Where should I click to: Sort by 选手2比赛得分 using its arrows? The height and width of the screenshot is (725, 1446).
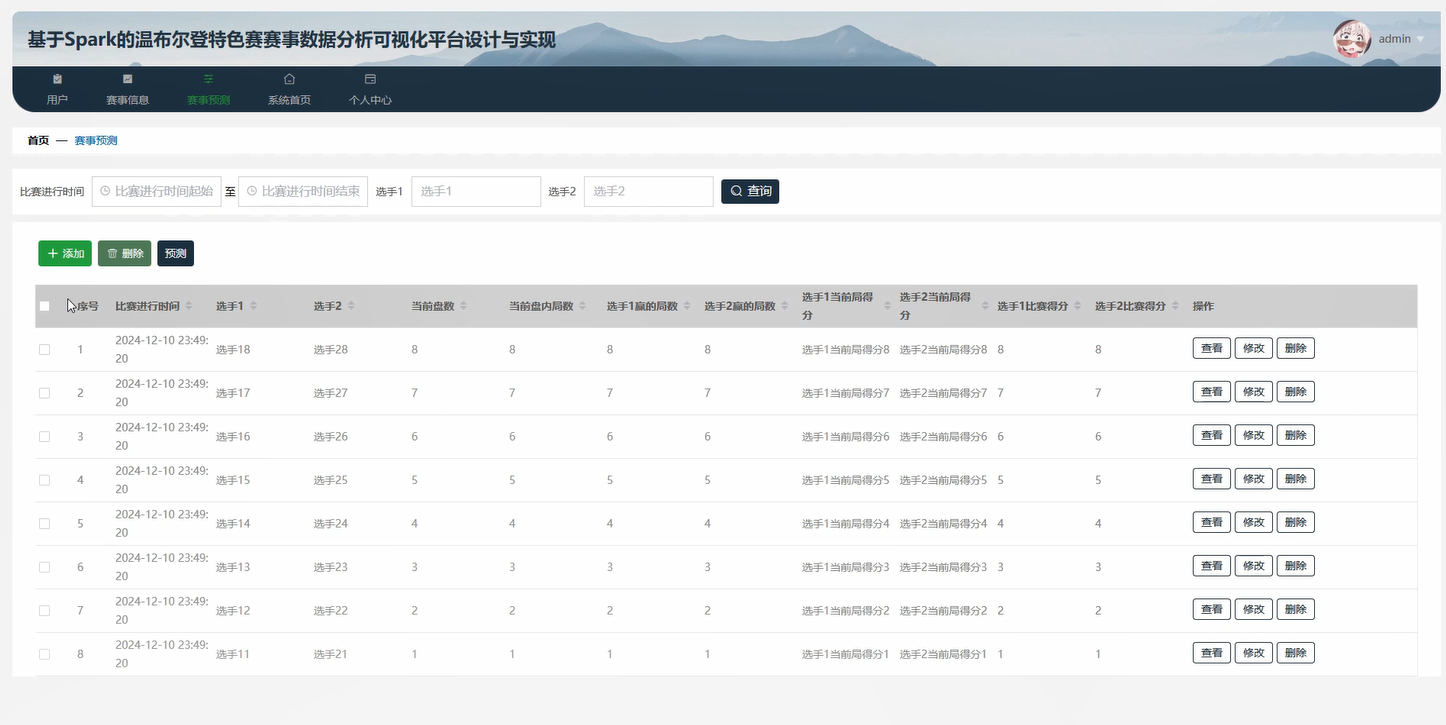coord(1176,306)
